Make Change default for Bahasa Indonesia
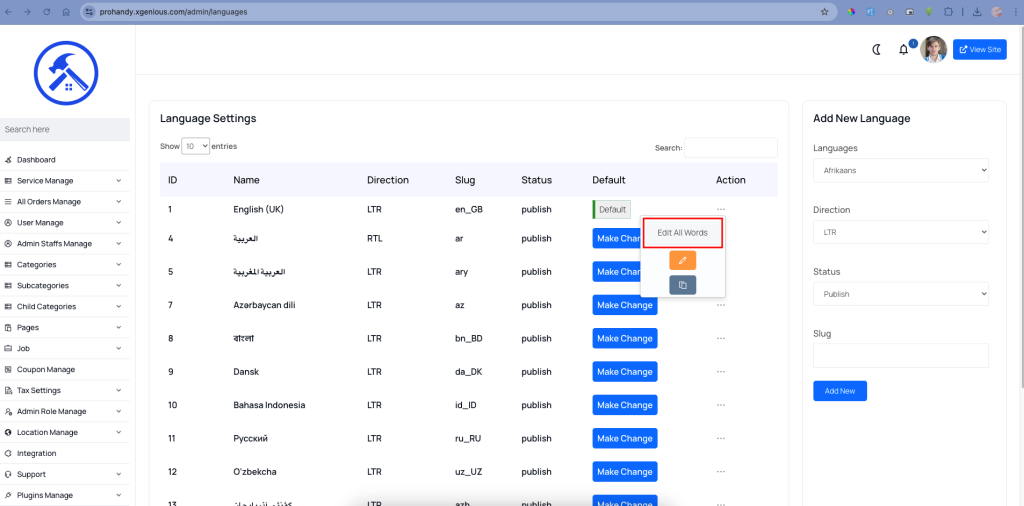Image resolution: width=1024 pixels, height=506 pixels. click(x=624, y=405)
